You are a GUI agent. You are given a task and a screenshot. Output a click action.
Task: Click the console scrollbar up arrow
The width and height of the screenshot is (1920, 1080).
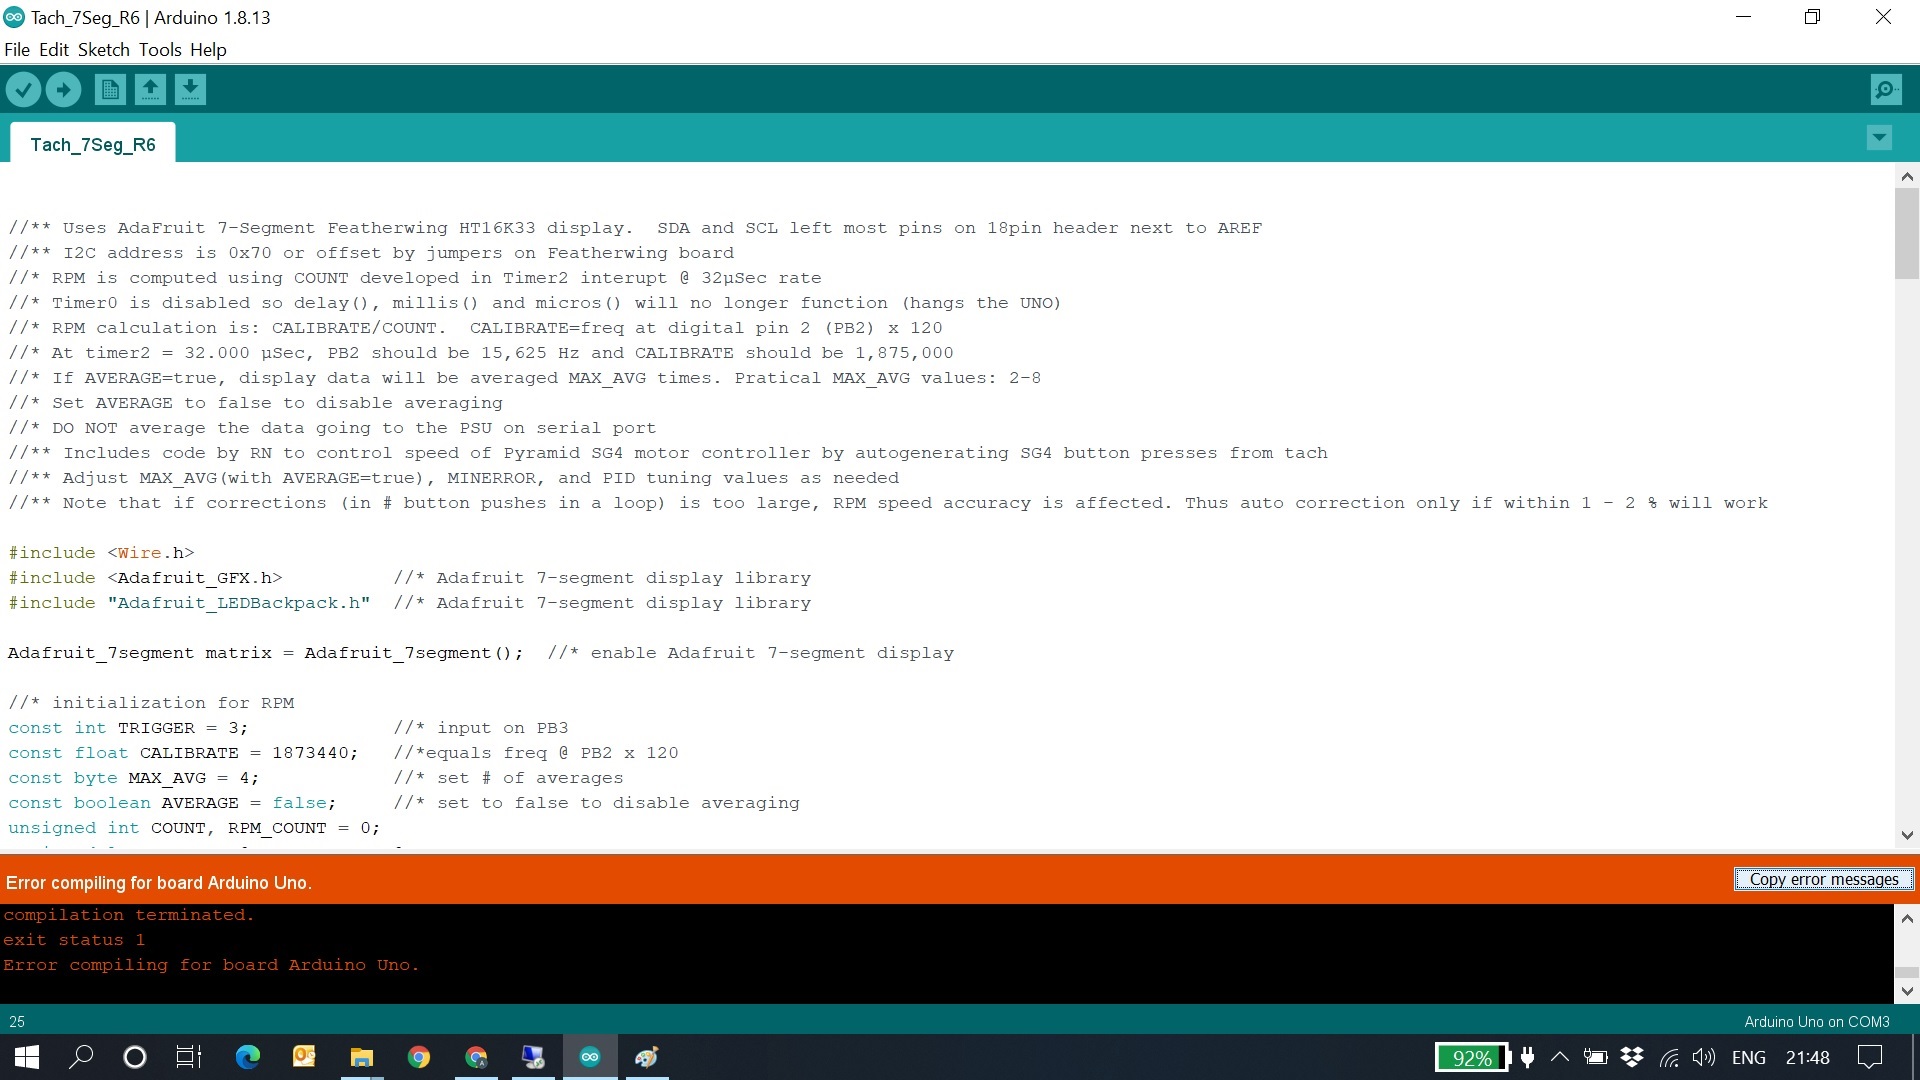pos(1907,918)
